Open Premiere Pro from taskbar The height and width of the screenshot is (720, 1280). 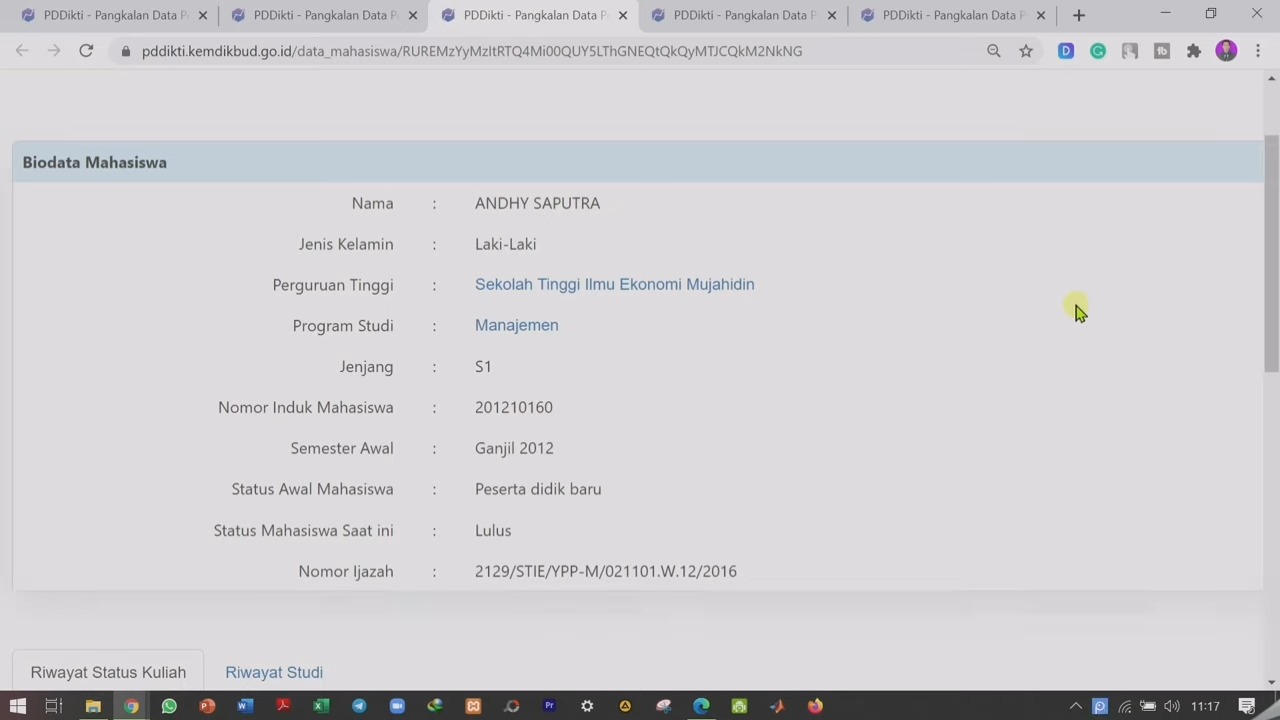point(549,706)
